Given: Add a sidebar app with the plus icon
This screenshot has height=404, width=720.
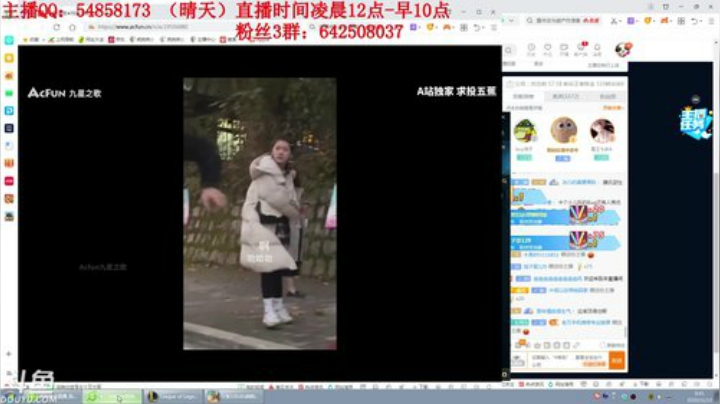Looking at the screenshot, I should pyautogui.click(x=9, y=354).
